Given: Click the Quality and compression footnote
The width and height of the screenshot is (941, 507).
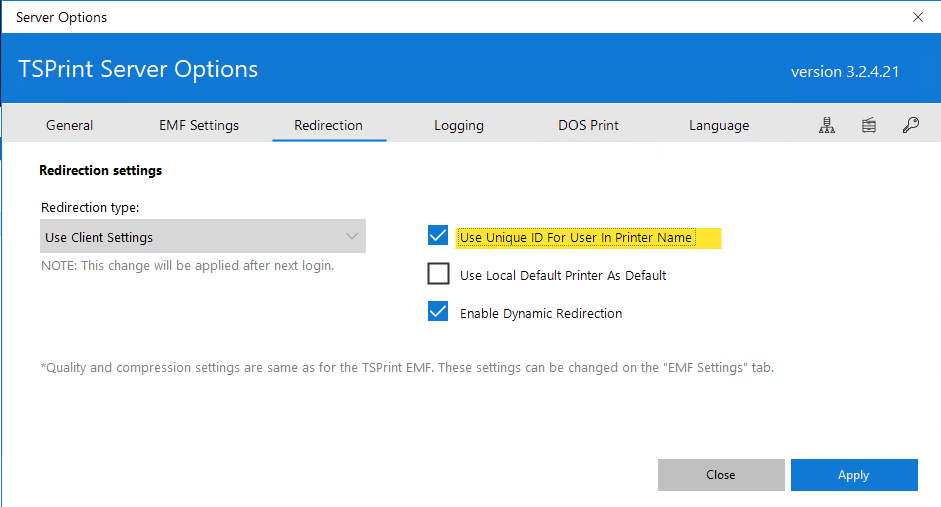Looking at the screenshot, I should pyautogui.click(x=407, y=367).
